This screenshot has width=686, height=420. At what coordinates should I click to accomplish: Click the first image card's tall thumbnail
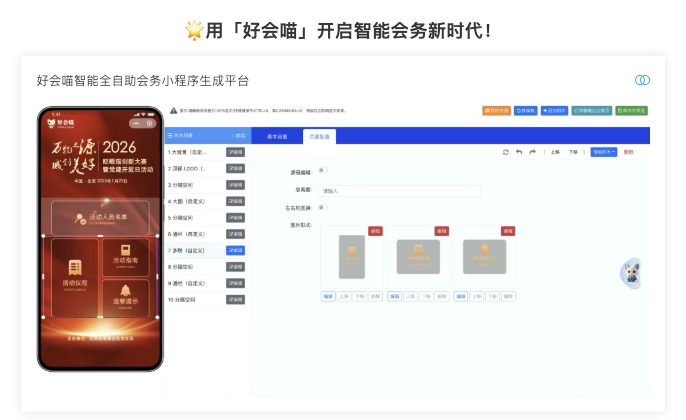[352, 257]
